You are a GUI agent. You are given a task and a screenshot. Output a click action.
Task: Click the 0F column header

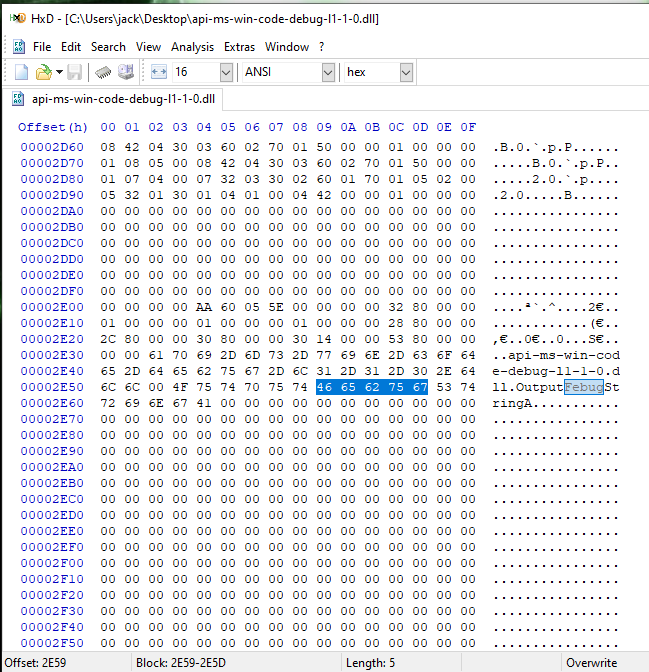pyautogui.click(x=468, y=127)
